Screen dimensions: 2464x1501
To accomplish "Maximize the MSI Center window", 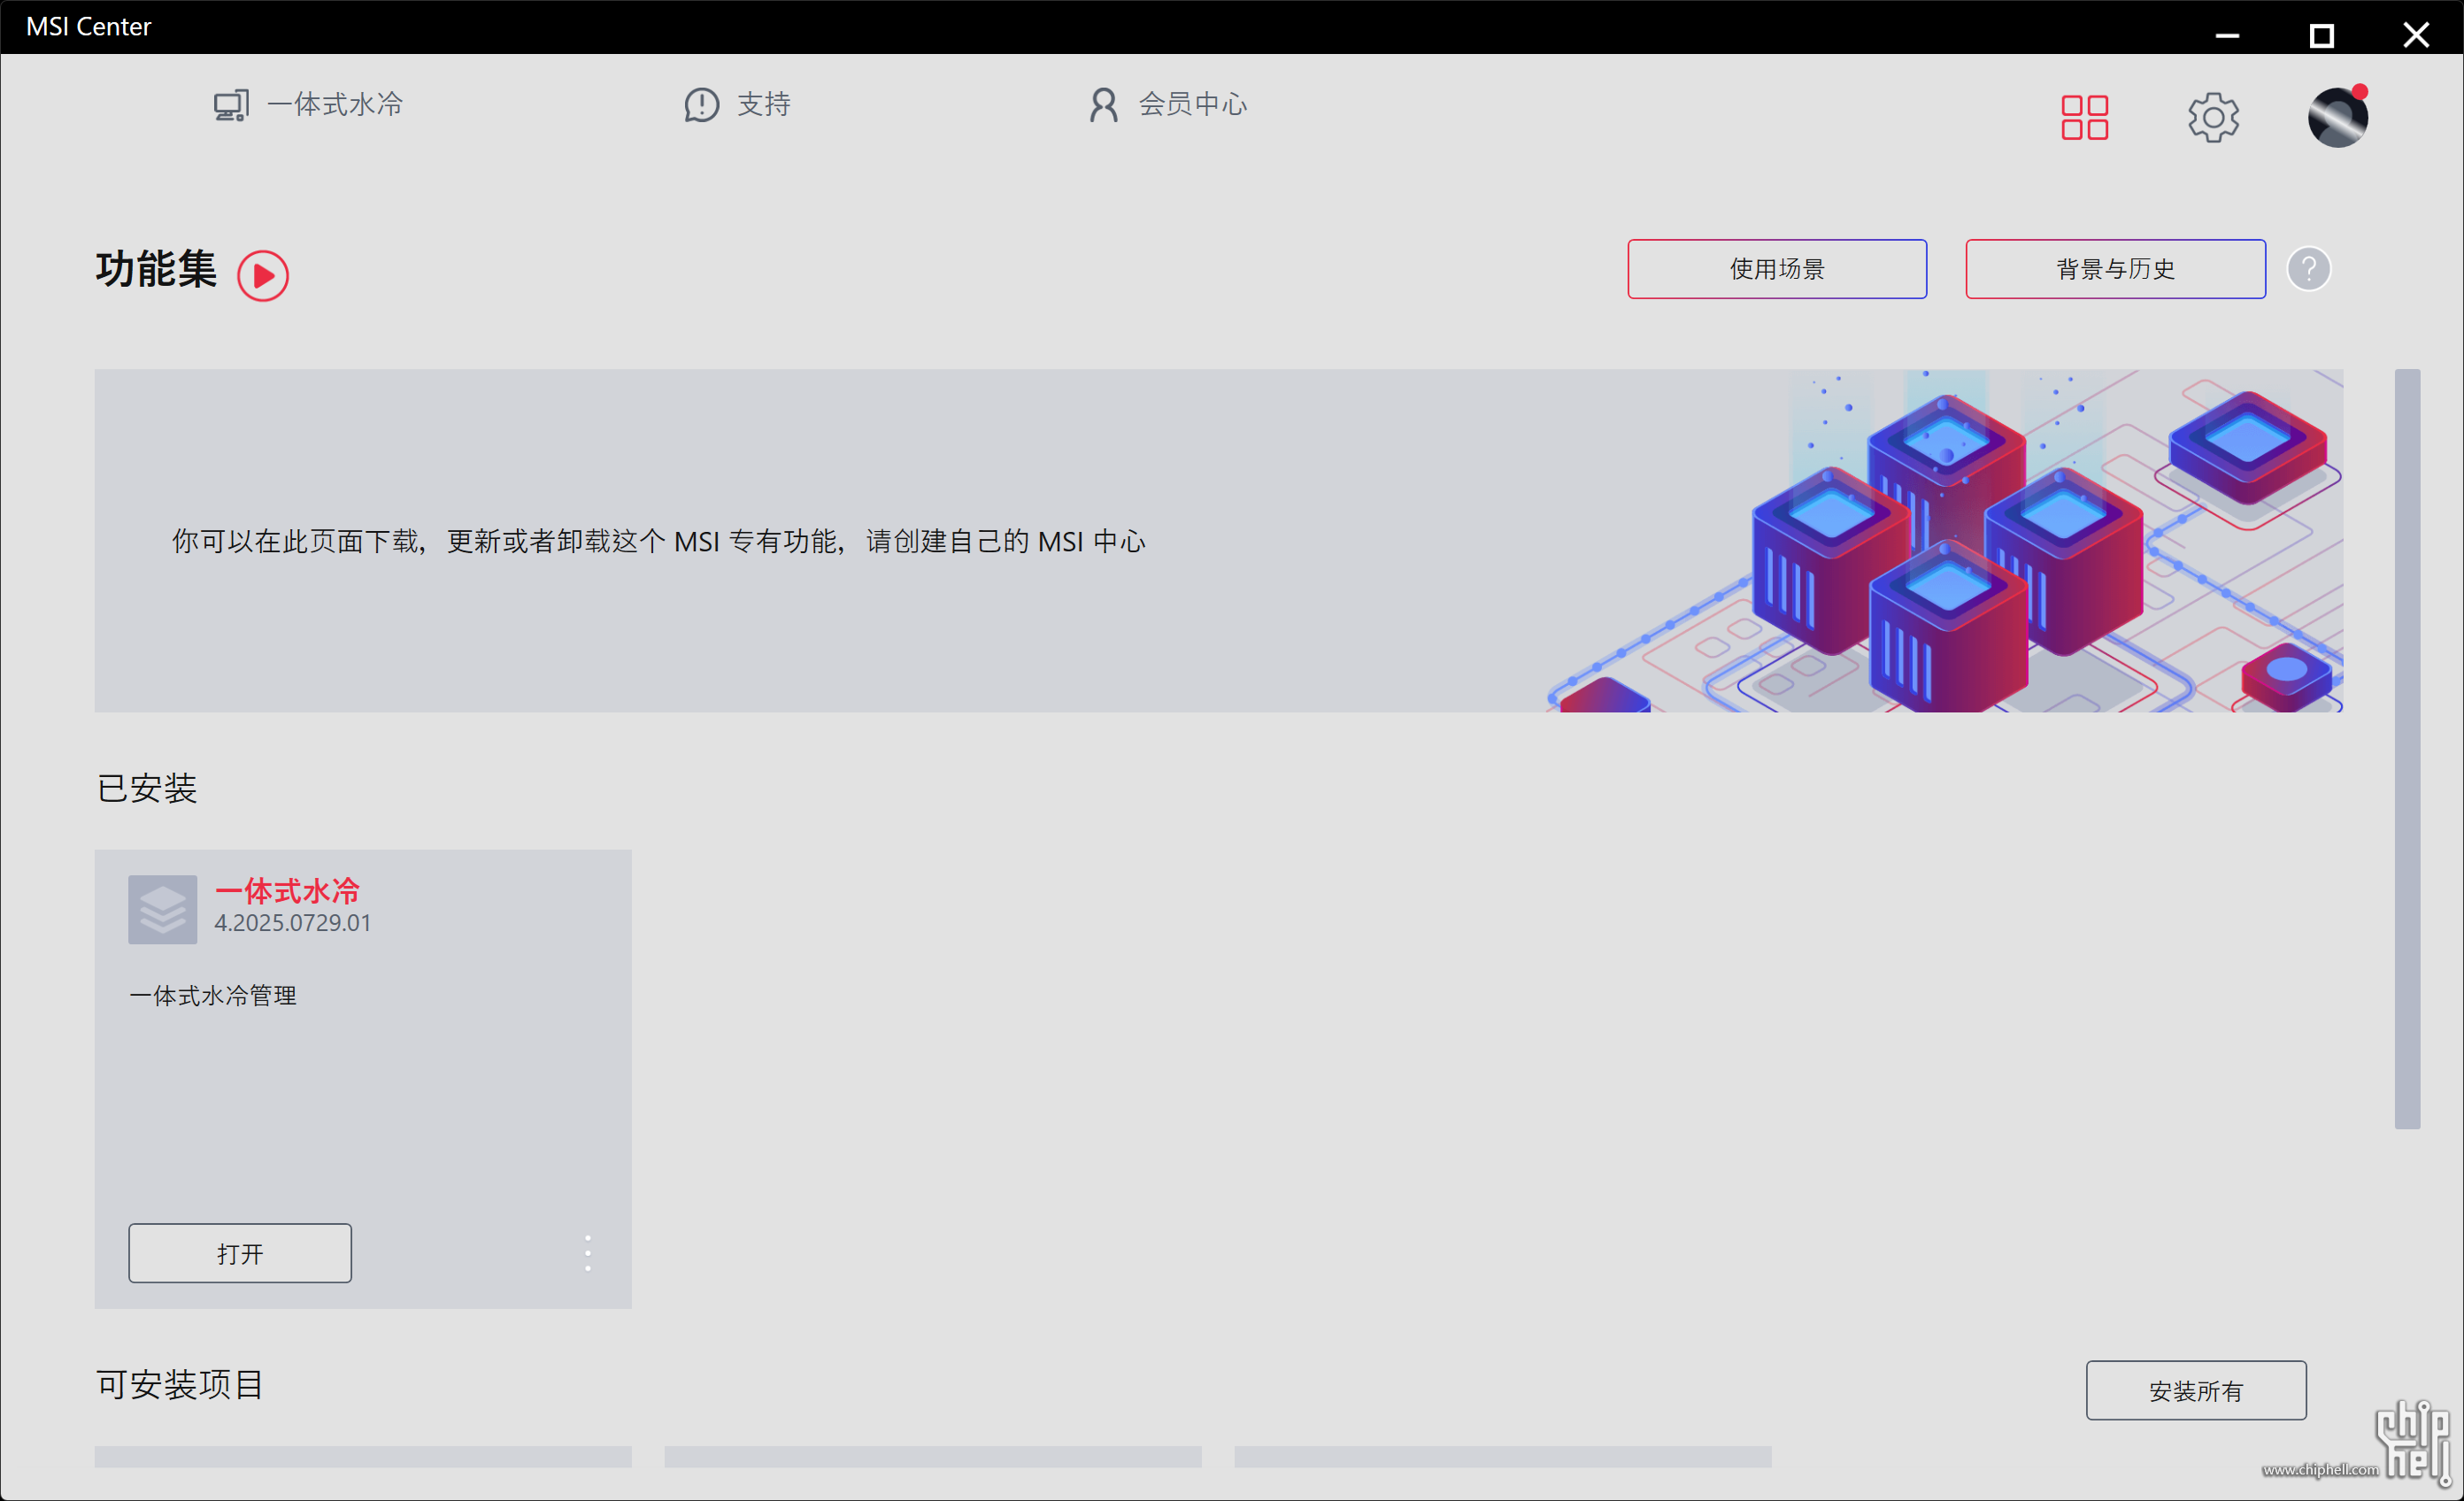I will pos(2321,35).
